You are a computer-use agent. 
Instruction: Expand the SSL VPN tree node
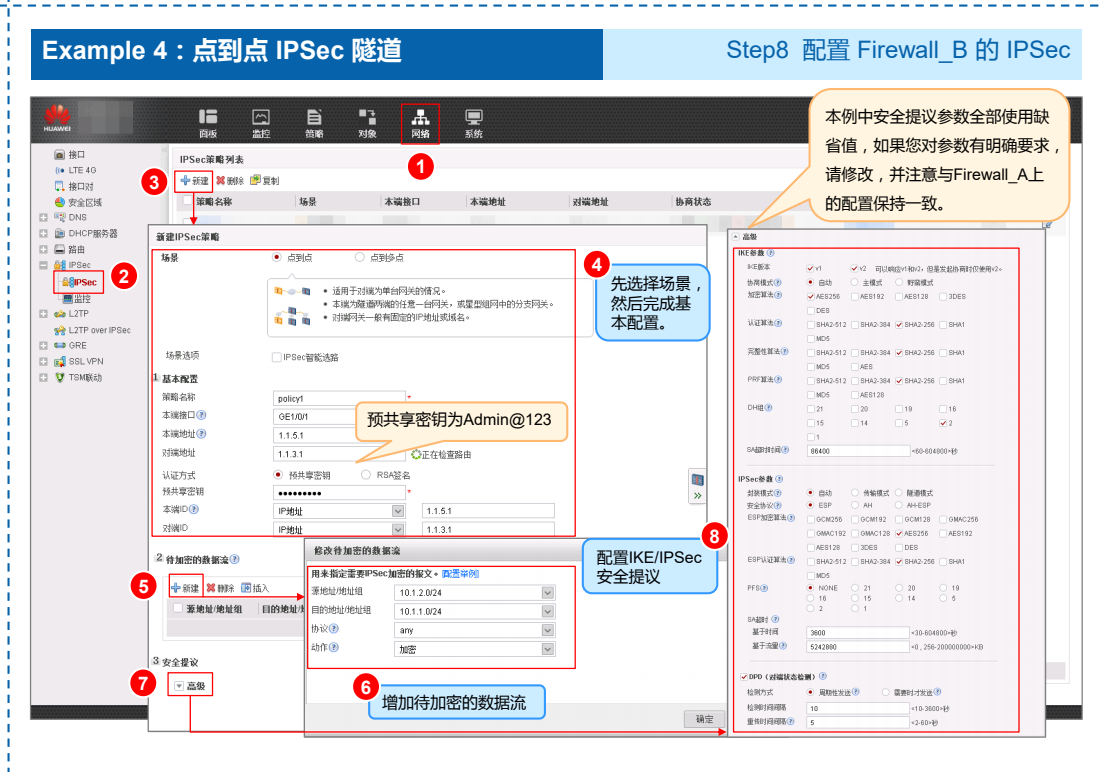coord(43,361)
